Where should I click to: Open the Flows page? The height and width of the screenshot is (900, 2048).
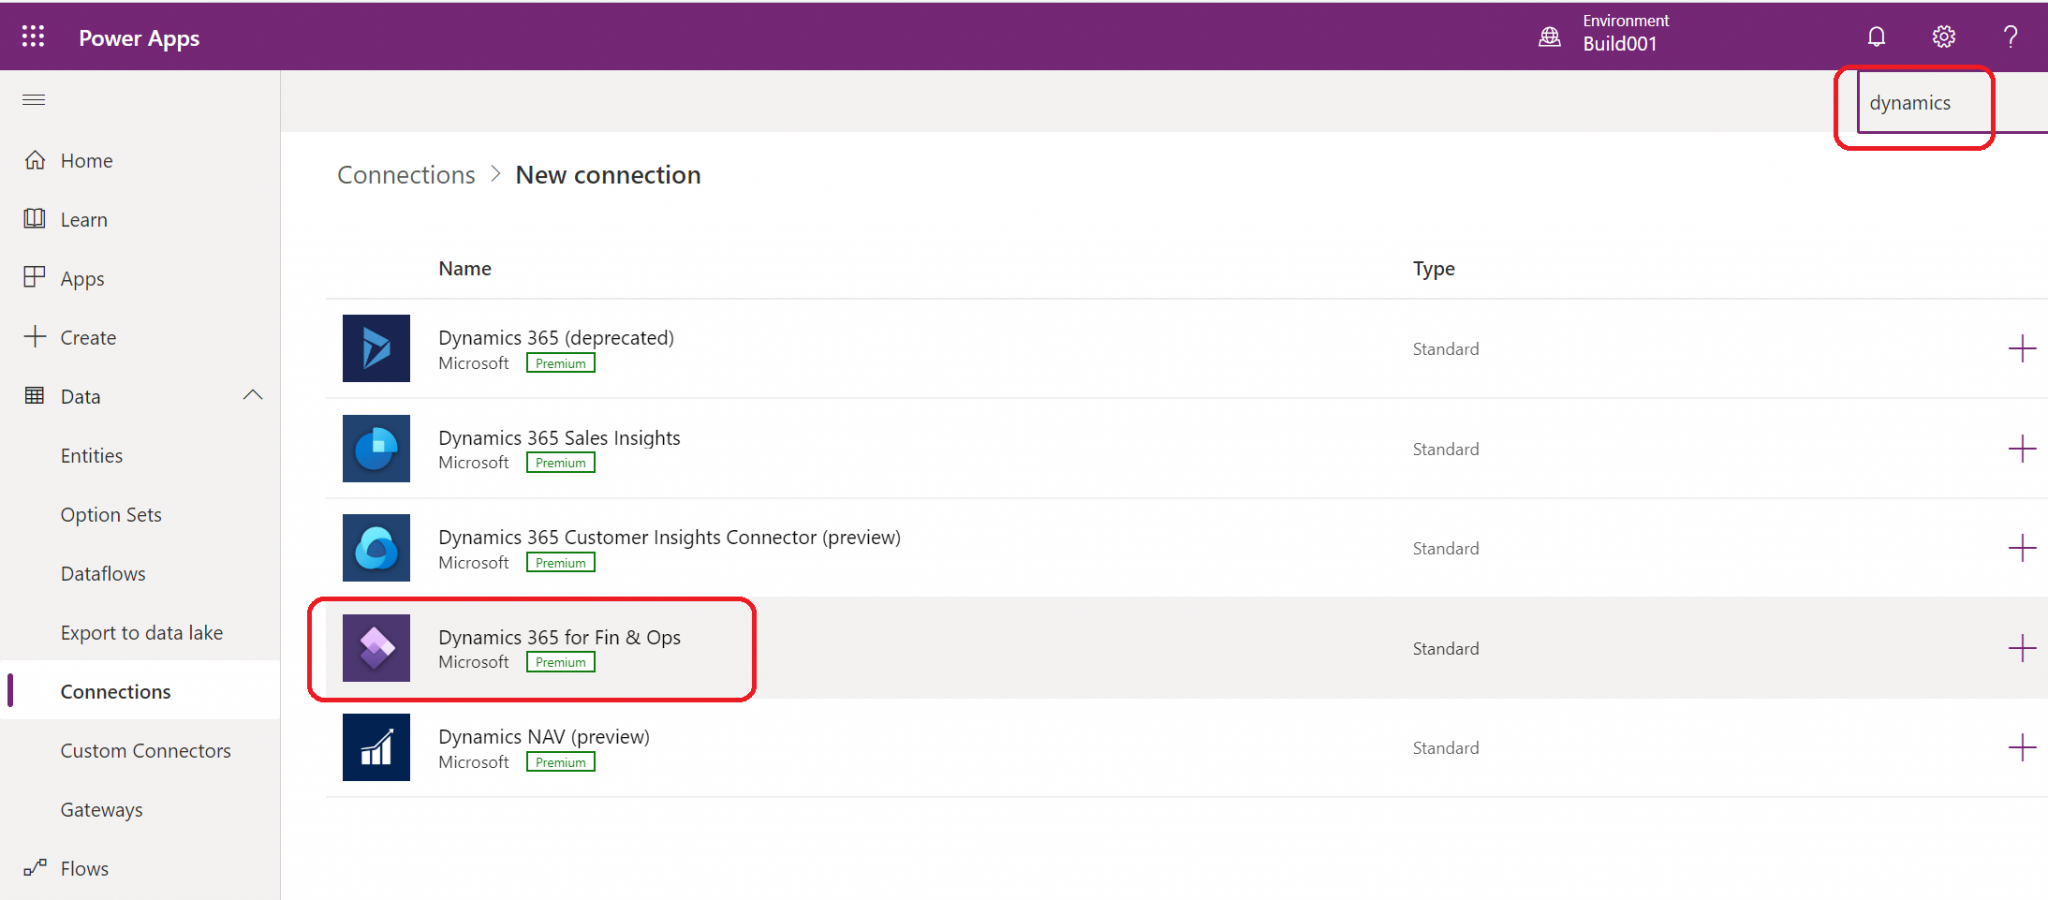[x=84, y=868]
